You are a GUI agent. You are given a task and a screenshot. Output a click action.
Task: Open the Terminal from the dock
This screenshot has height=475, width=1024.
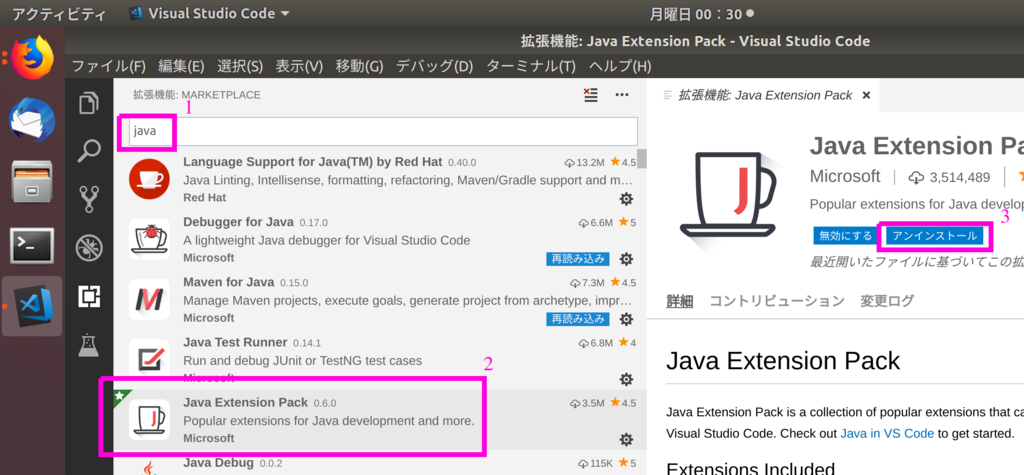(32, 245)
